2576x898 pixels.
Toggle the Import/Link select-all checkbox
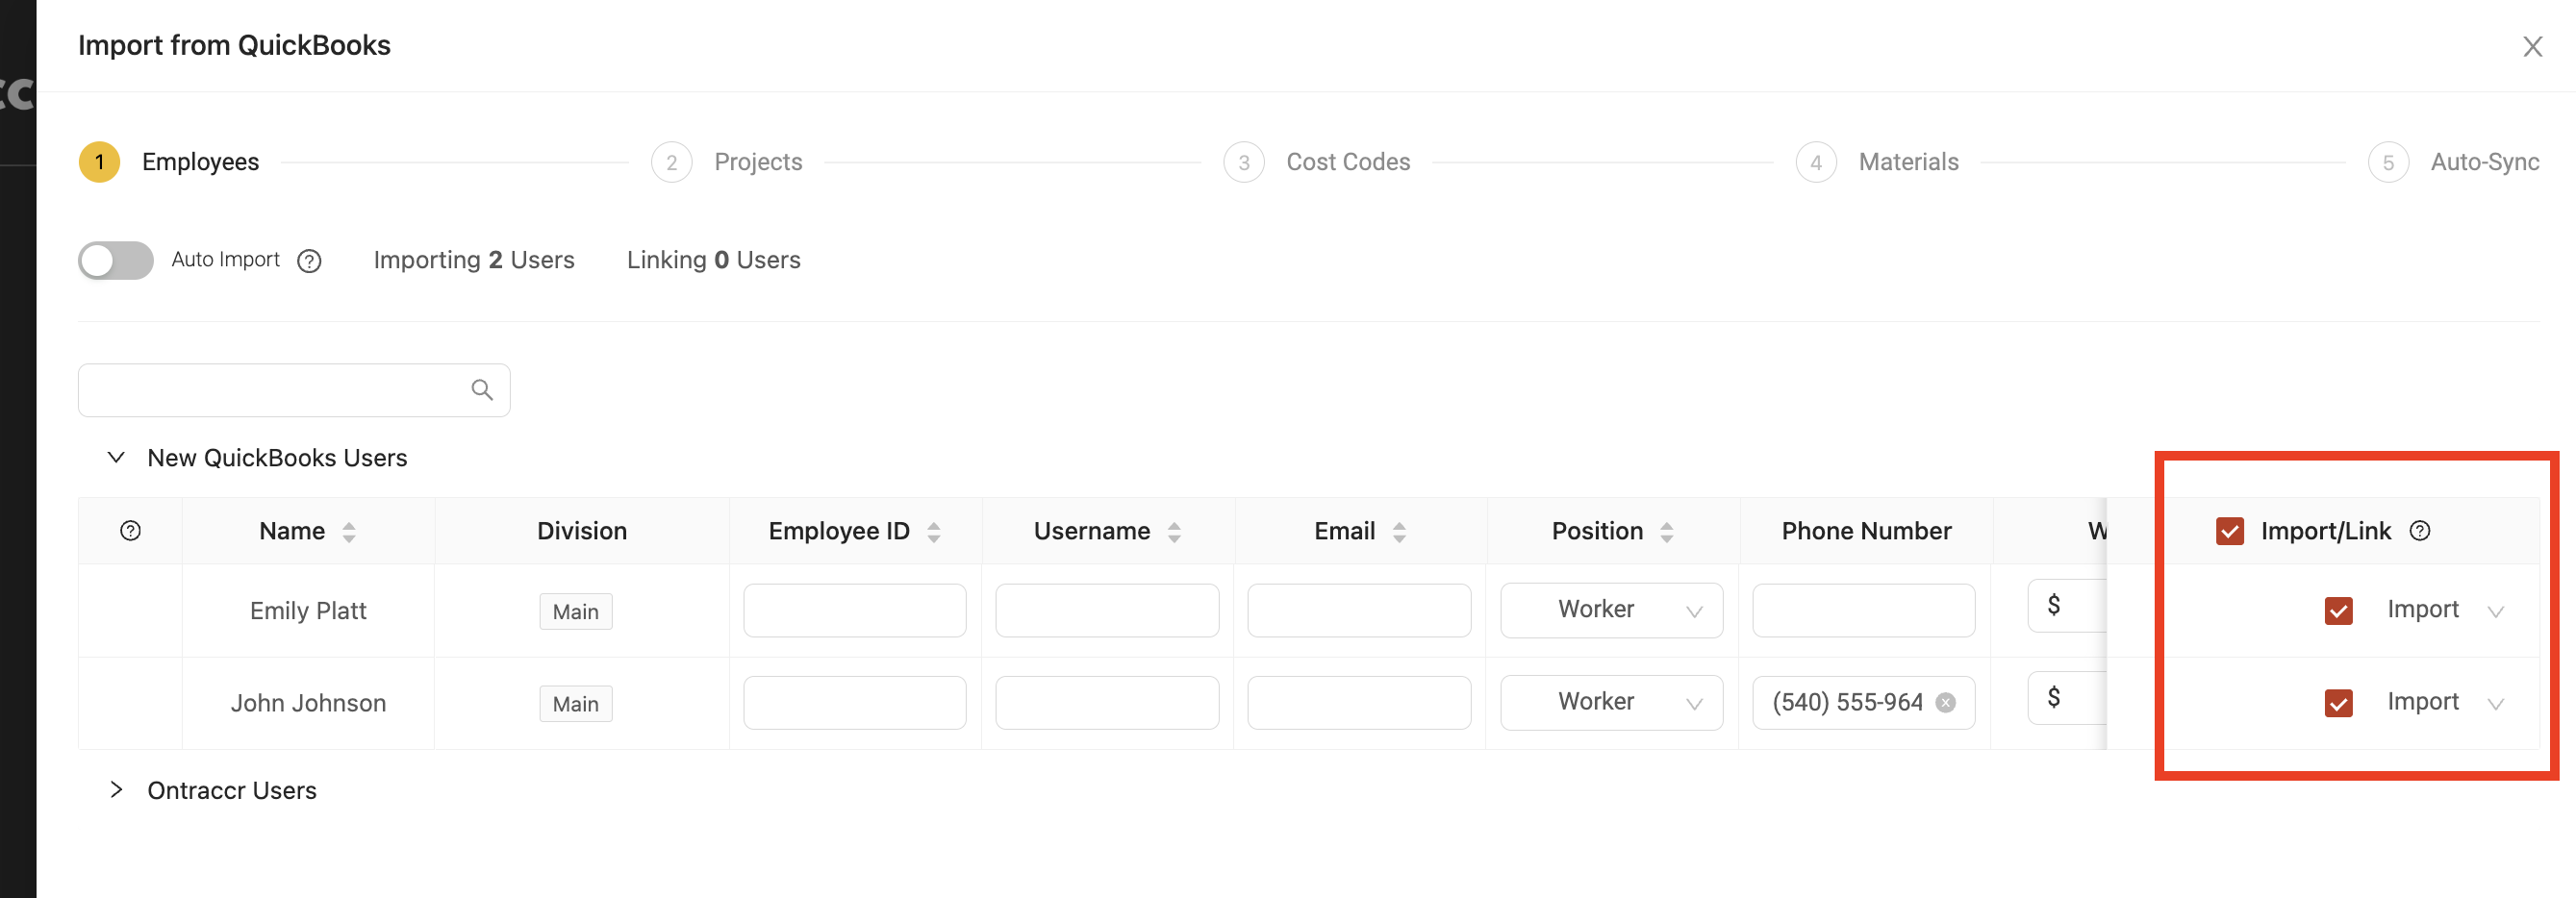pos(2229,531)
